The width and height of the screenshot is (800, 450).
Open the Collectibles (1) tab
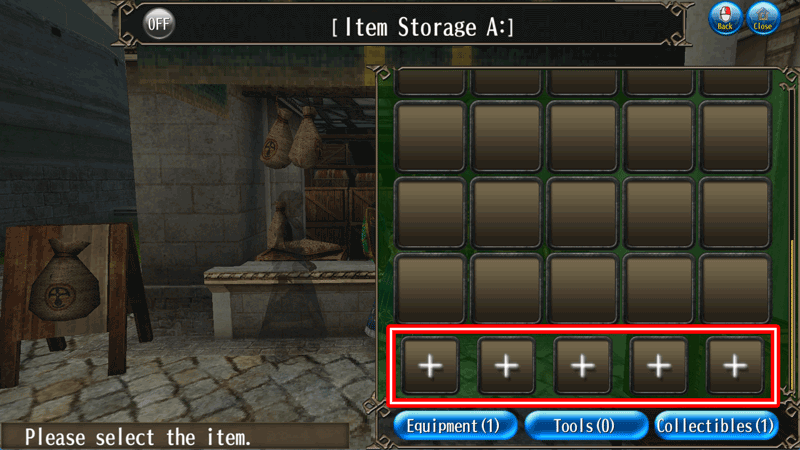pyautogui.click(x=716, y=426)
